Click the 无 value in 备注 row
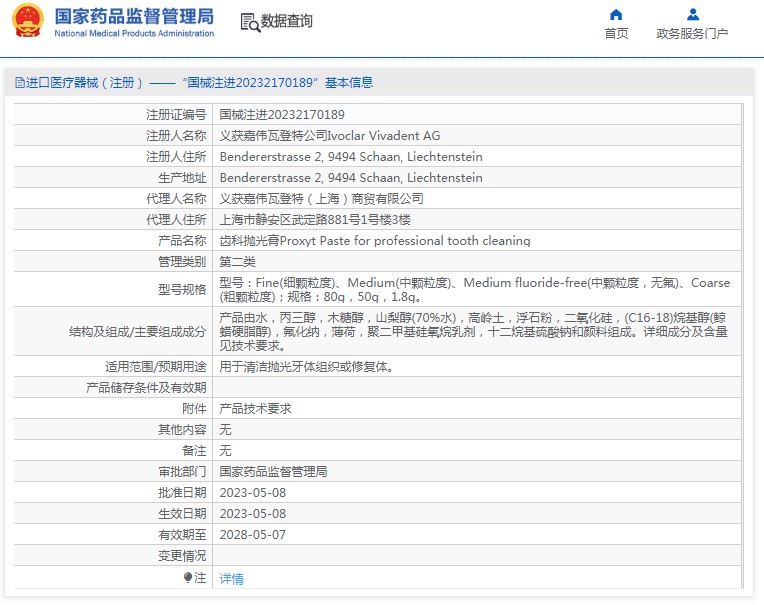This screenshot has width=764, height=605. click(x=225, y=450)
